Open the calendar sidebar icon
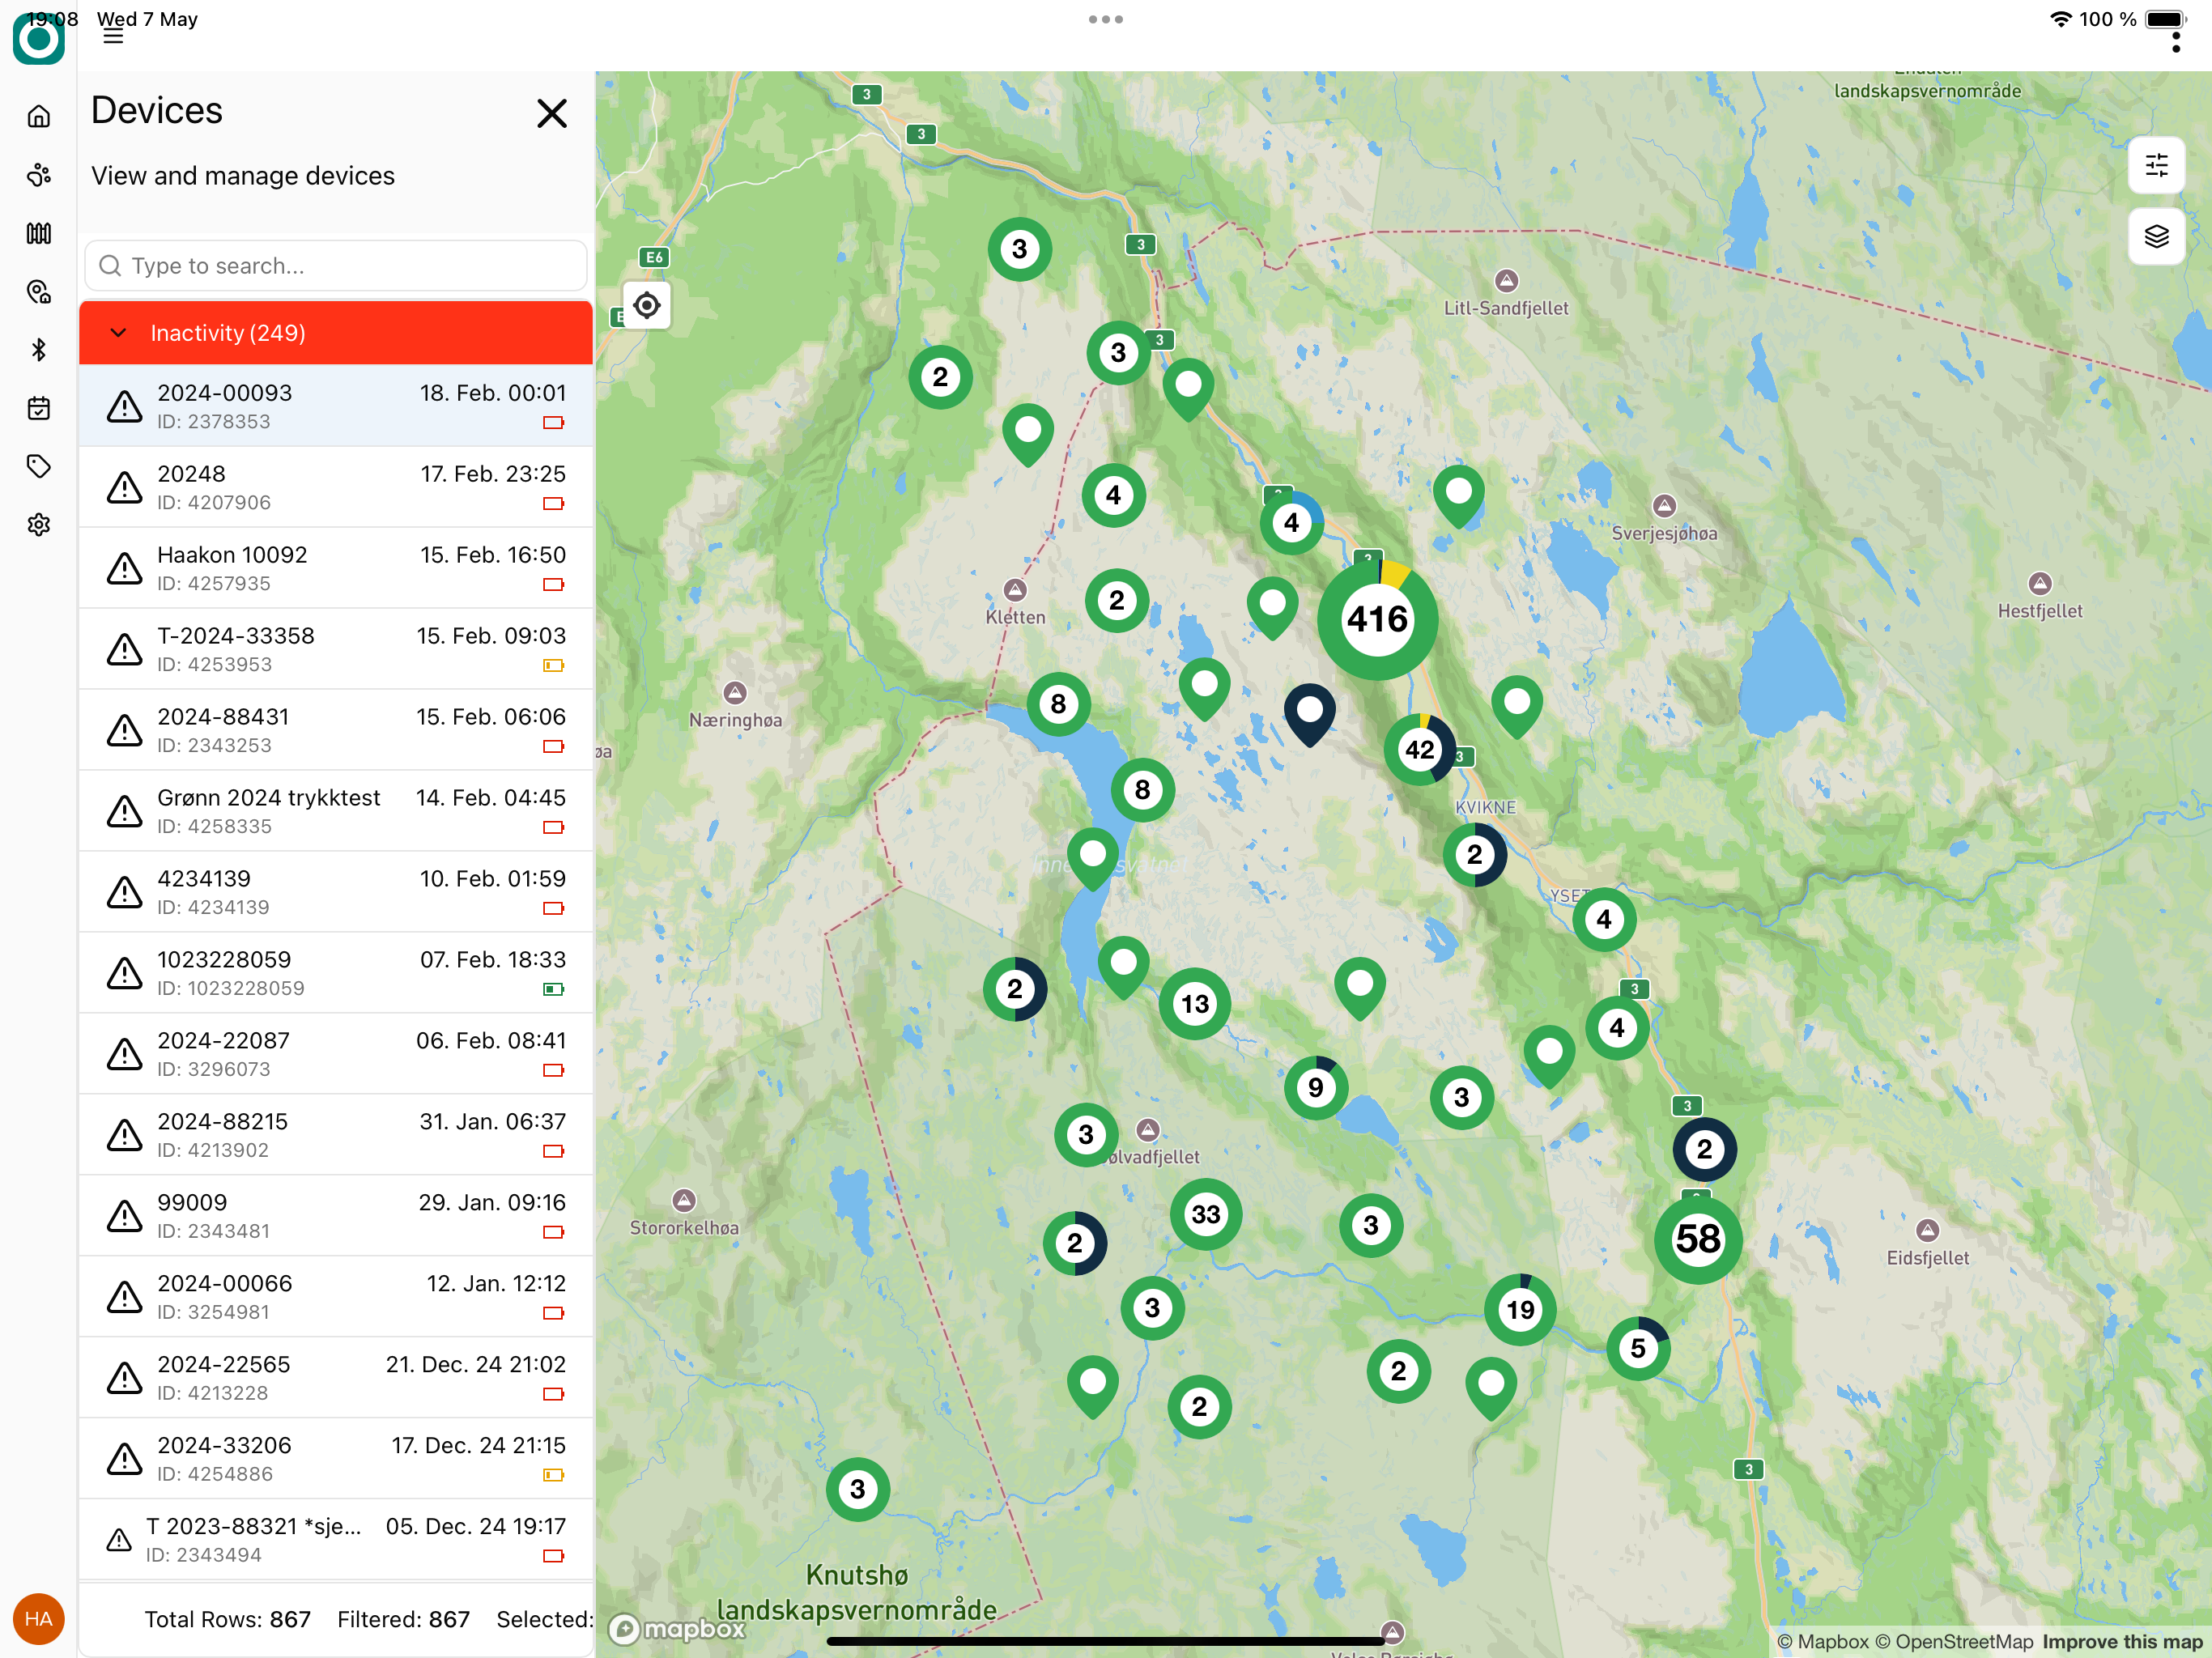This screenshot has width=2212, height=1658. tap(39, 408)
